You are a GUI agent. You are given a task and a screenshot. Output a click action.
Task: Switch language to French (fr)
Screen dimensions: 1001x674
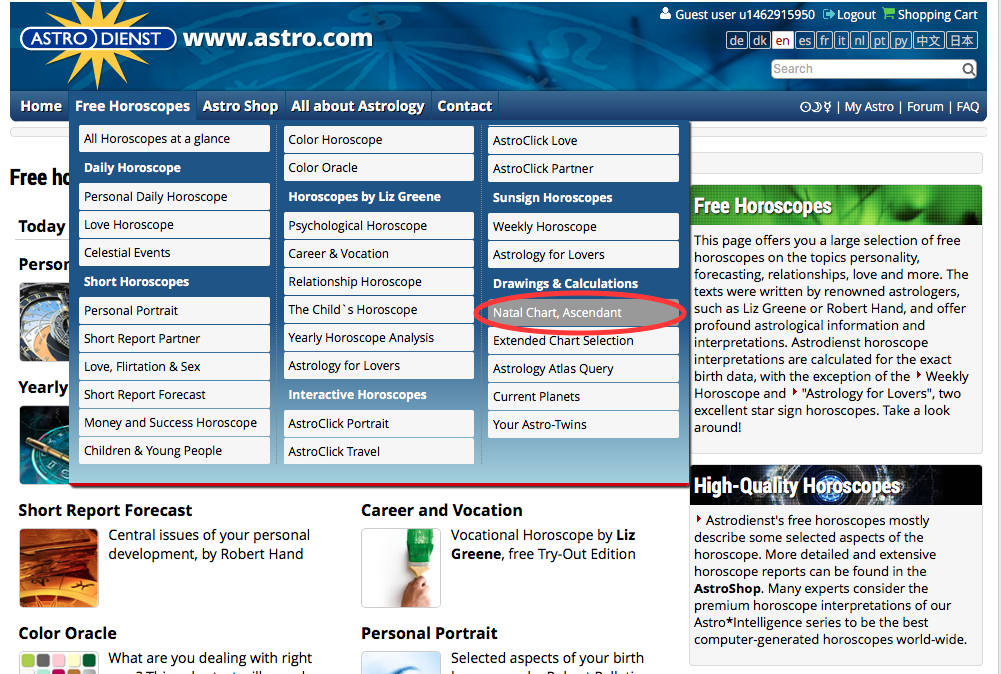(x=824, y=41)
